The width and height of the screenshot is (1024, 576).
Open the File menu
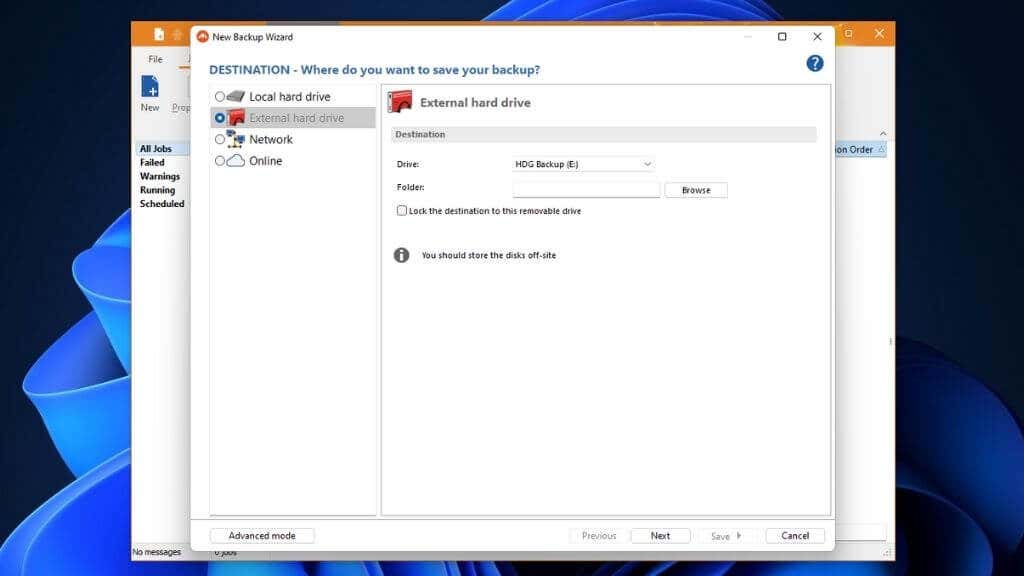155,59
